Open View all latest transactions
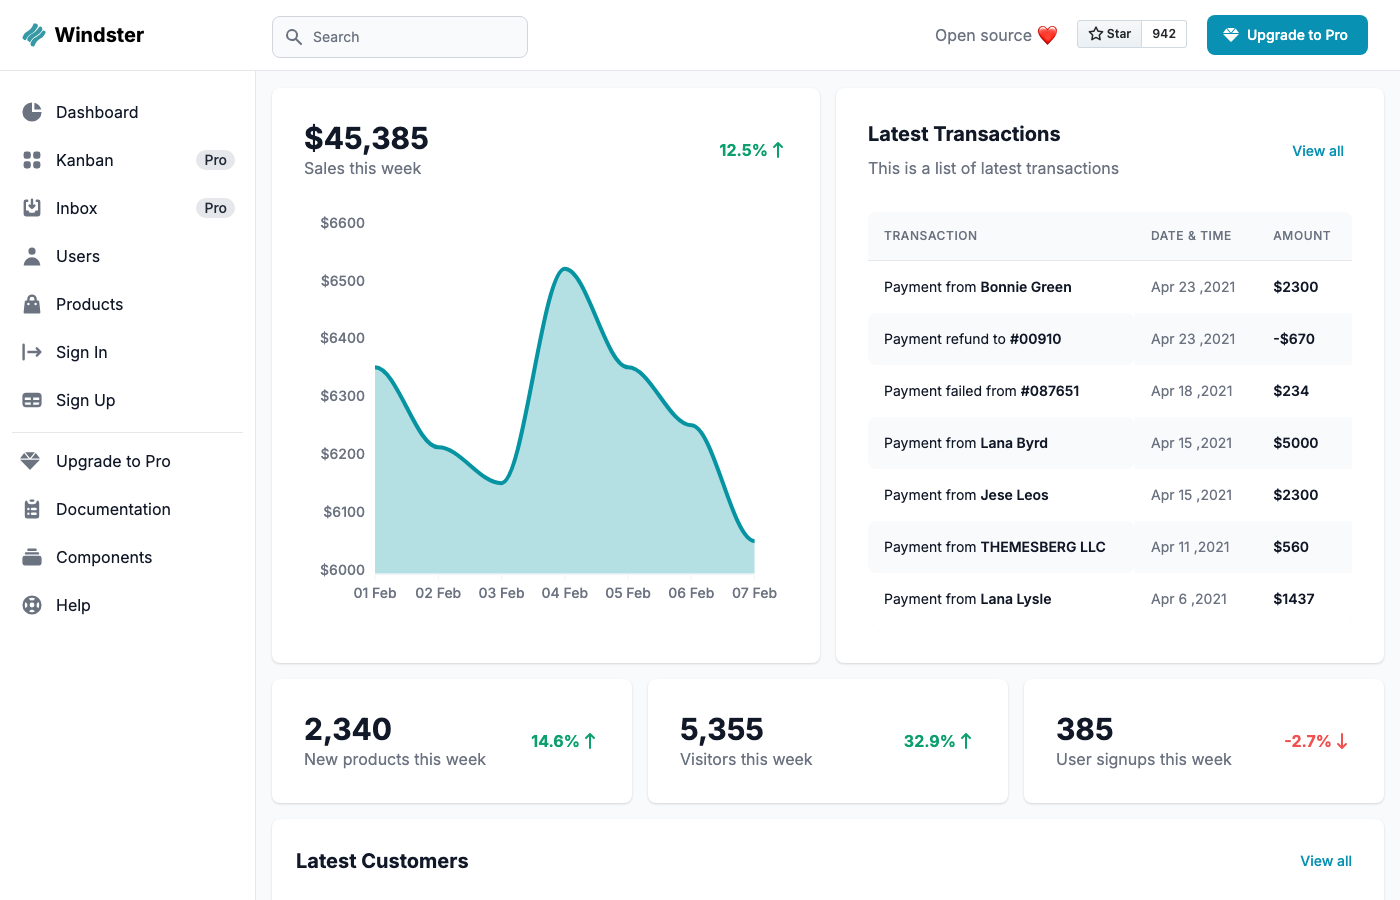The image size is (1400, 900). pyautogui.click(x=1317, y=151)
